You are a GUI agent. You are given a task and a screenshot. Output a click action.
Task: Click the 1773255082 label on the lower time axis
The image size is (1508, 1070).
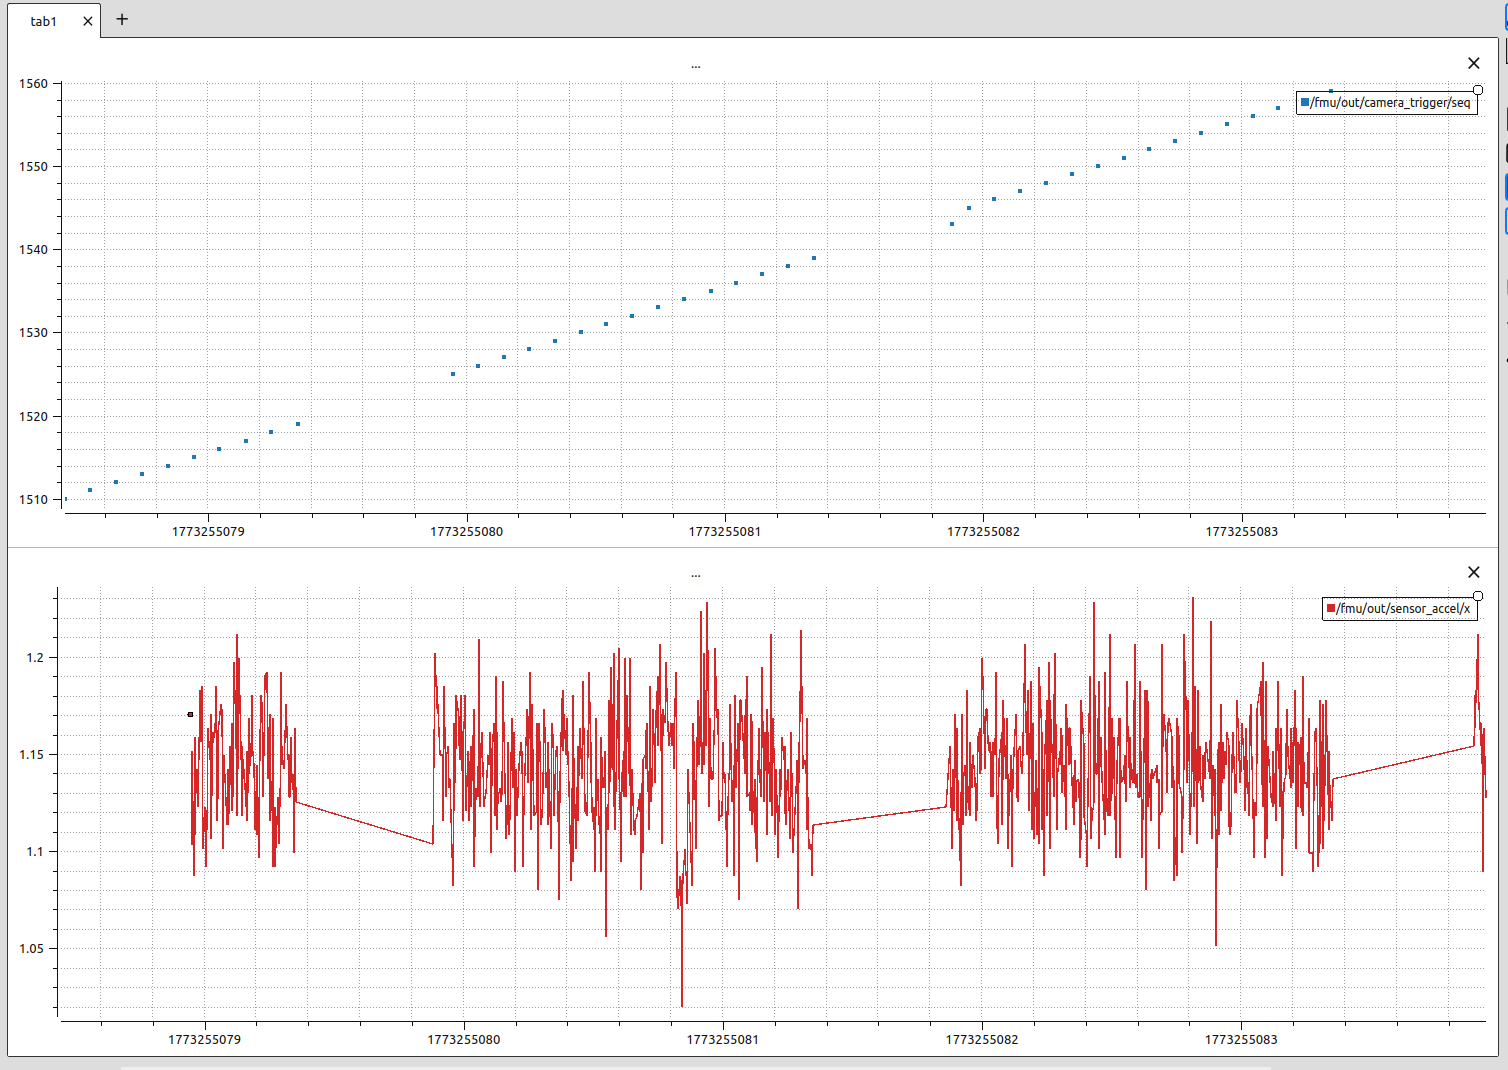click(x=982, y=1039)
